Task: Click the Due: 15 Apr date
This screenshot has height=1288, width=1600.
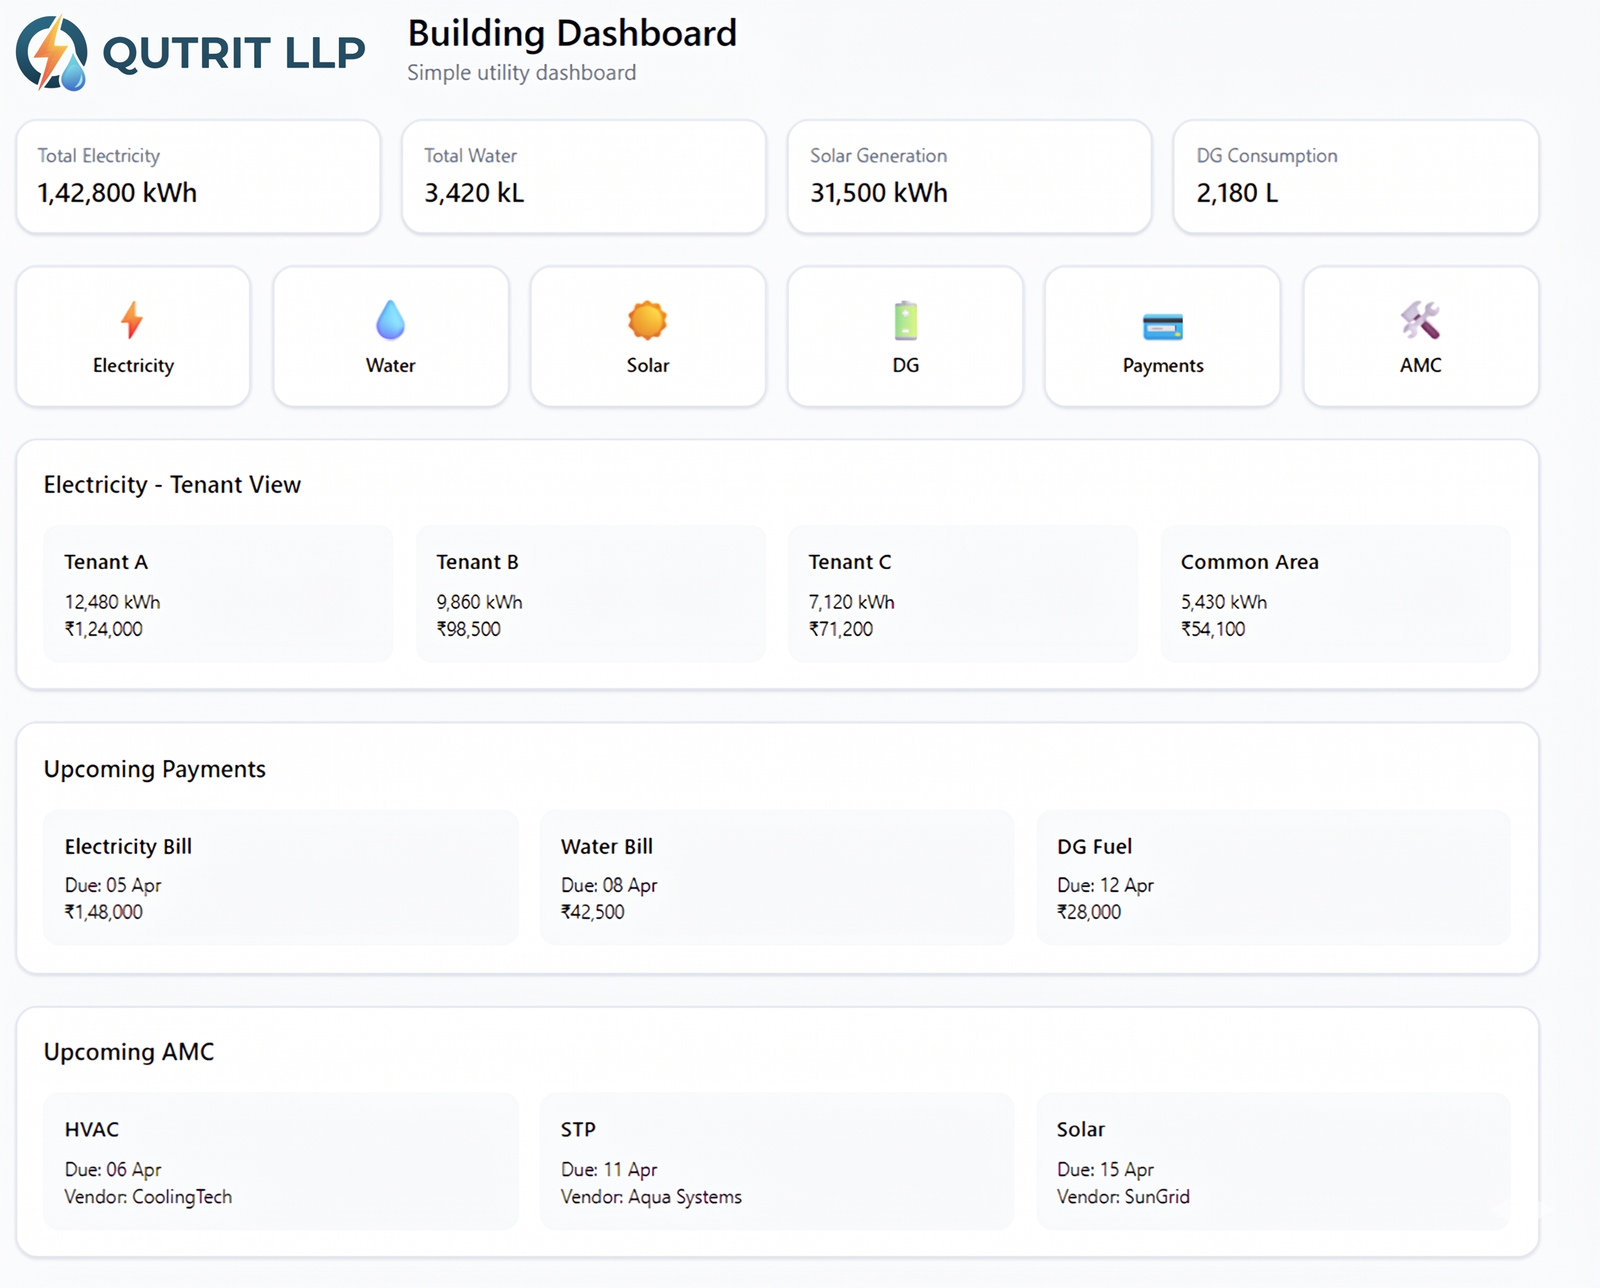Action: (x=1105, y=1169)
